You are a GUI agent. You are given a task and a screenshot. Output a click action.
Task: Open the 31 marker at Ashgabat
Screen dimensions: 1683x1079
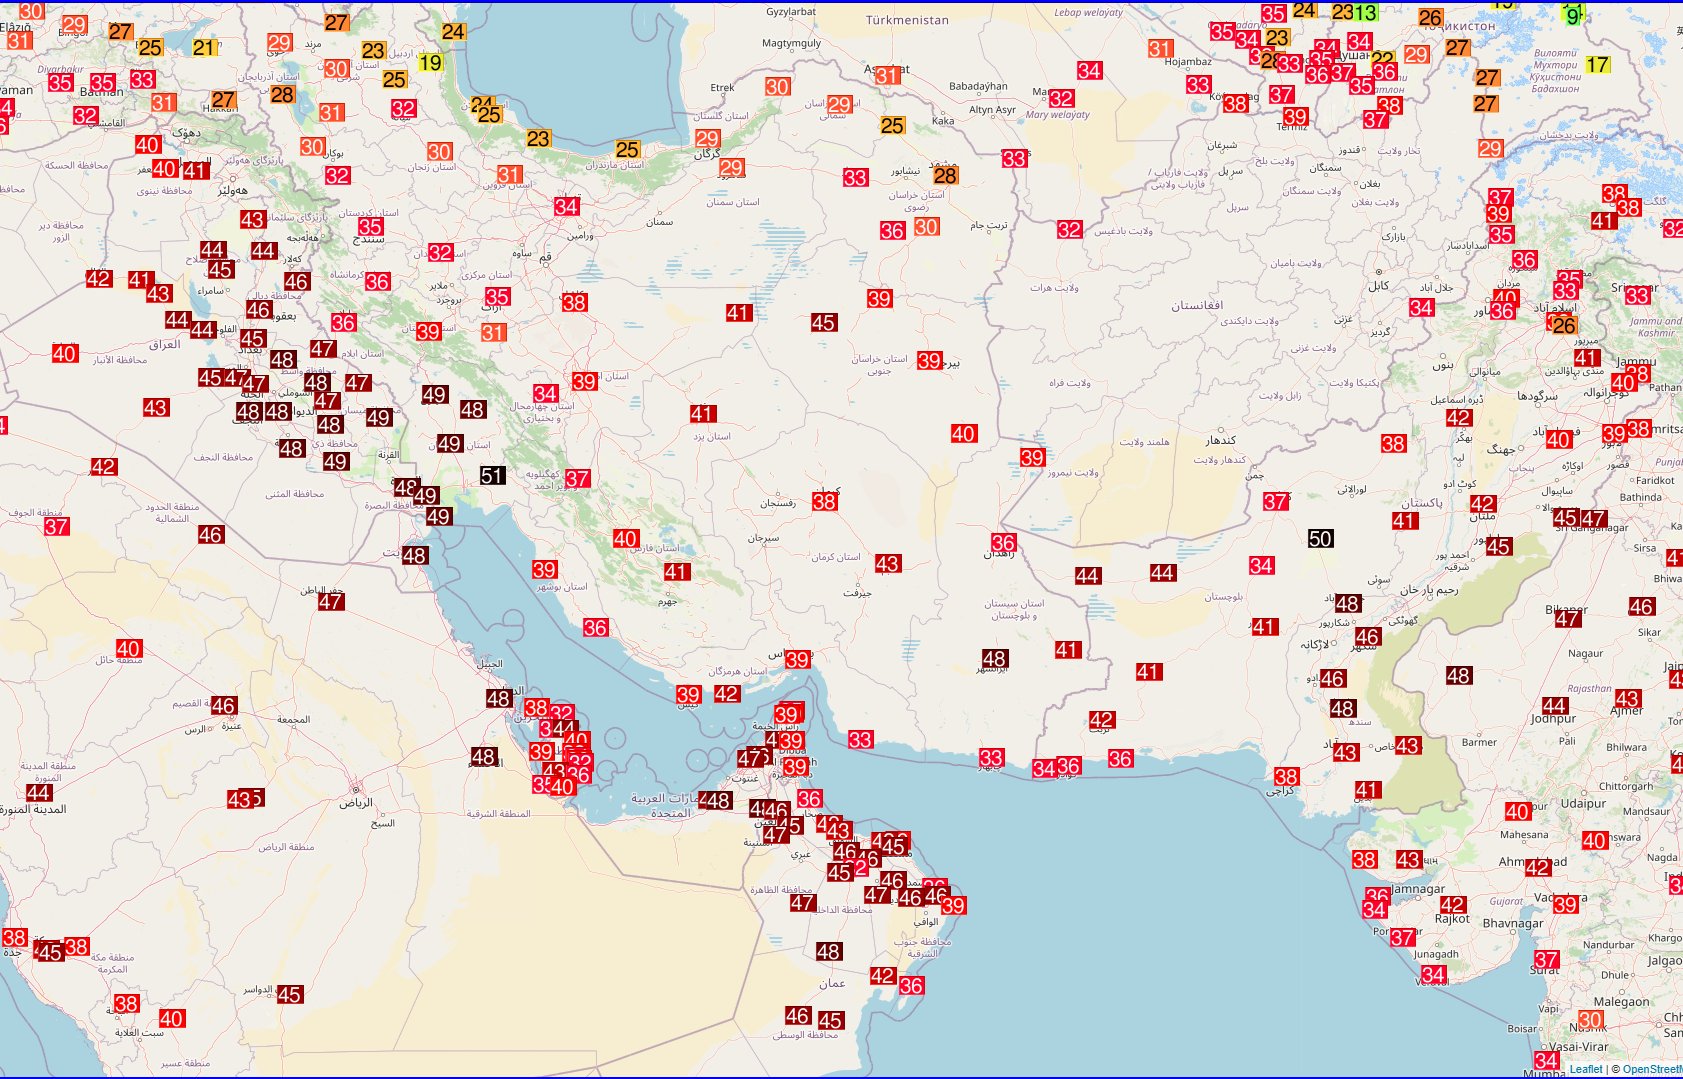[x=887, y=76]
